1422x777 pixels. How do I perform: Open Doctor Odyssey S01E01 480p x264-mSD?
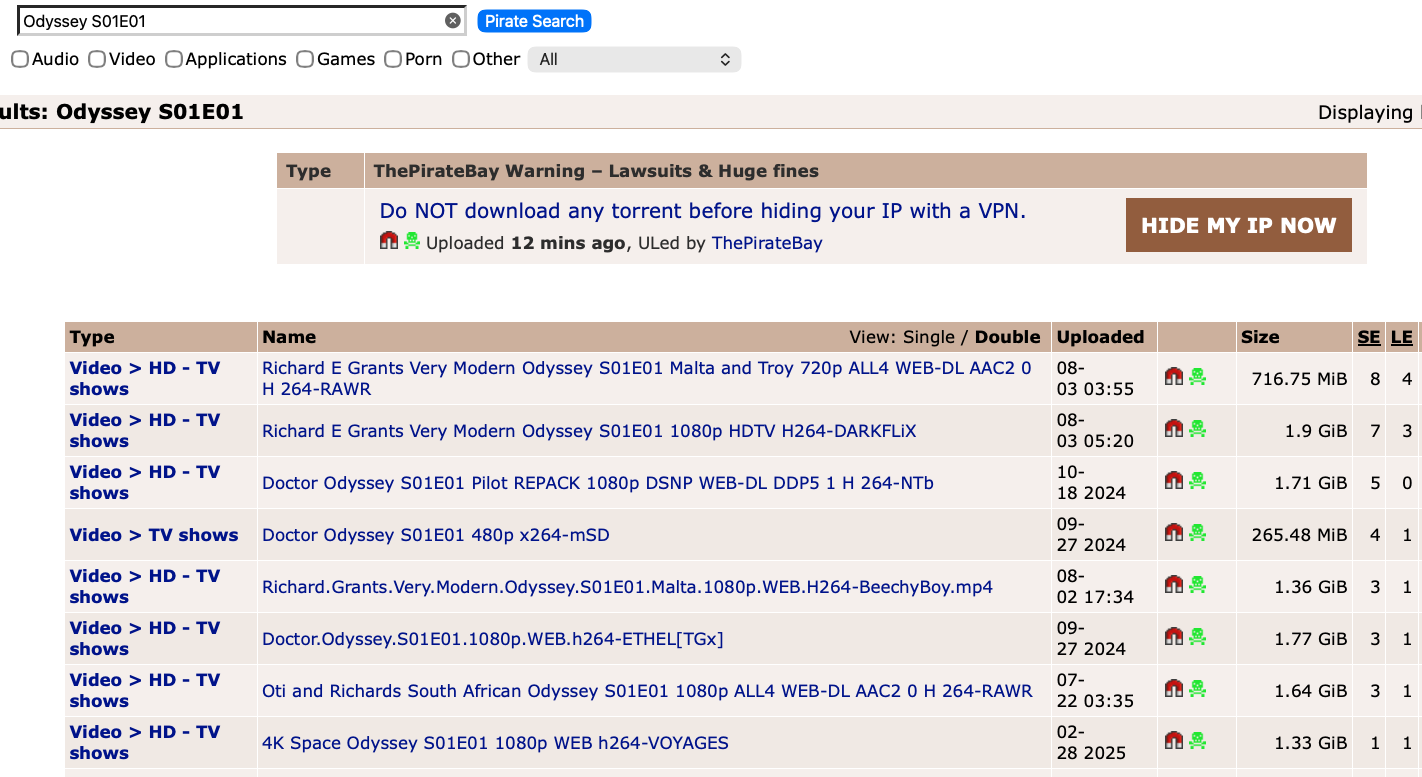tap(436, 535)
